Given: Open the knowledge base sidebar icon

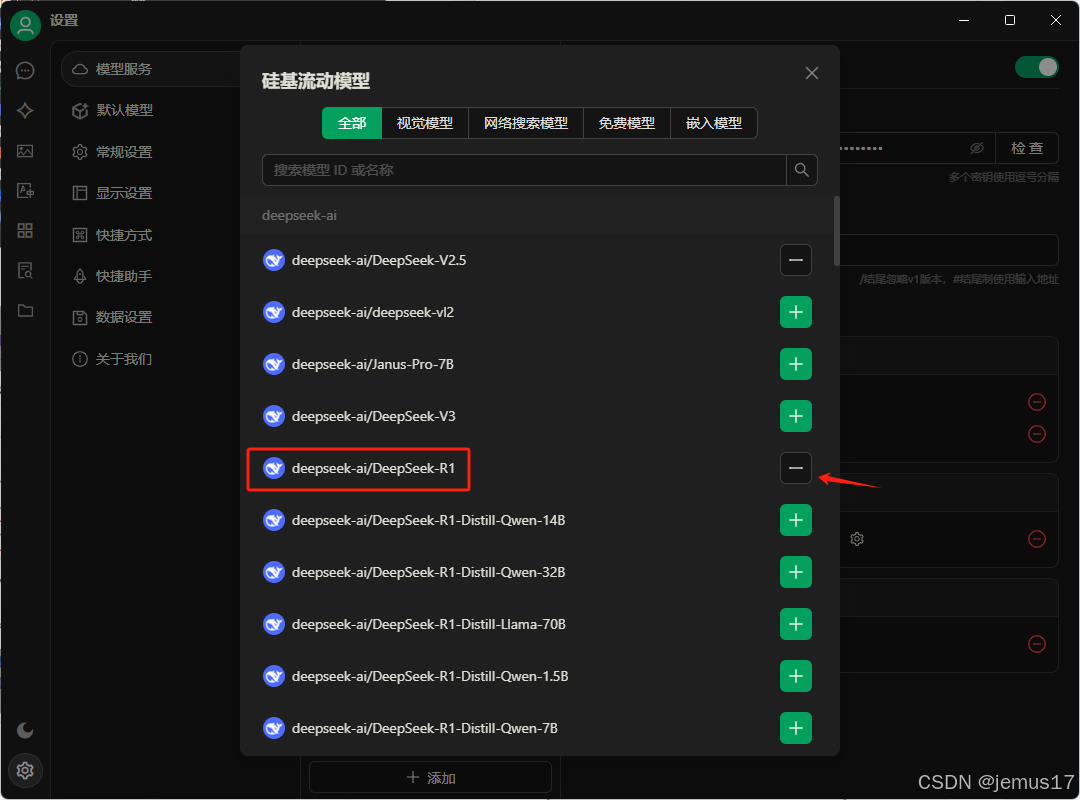Looking at the screenshot, I should click(x=25, y=270).
